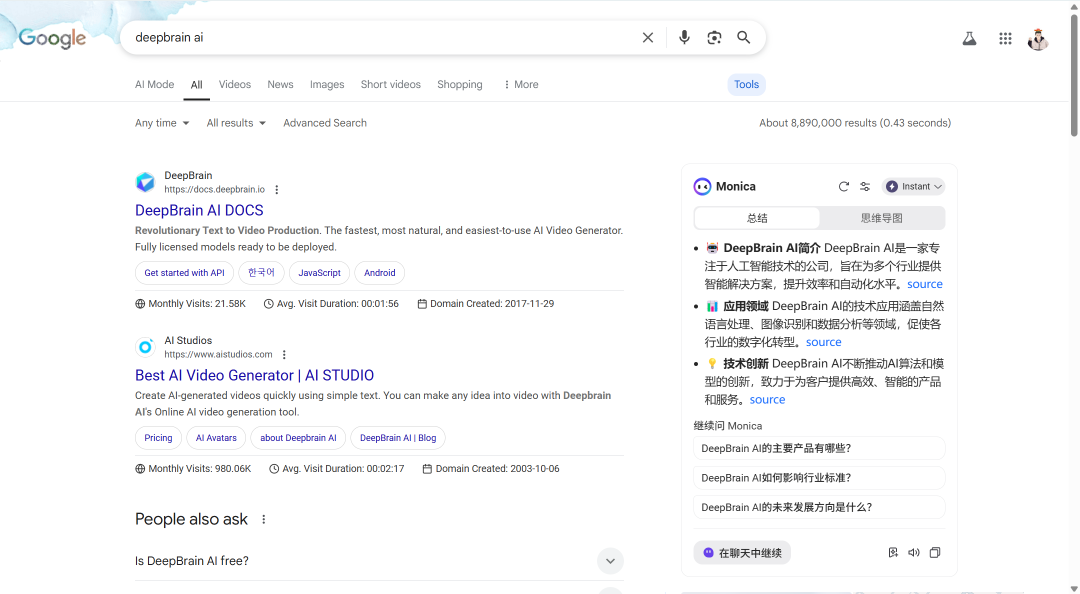Open the Google apps grid
This screenshot has width=1080, height=594.
pos(1005,39)
